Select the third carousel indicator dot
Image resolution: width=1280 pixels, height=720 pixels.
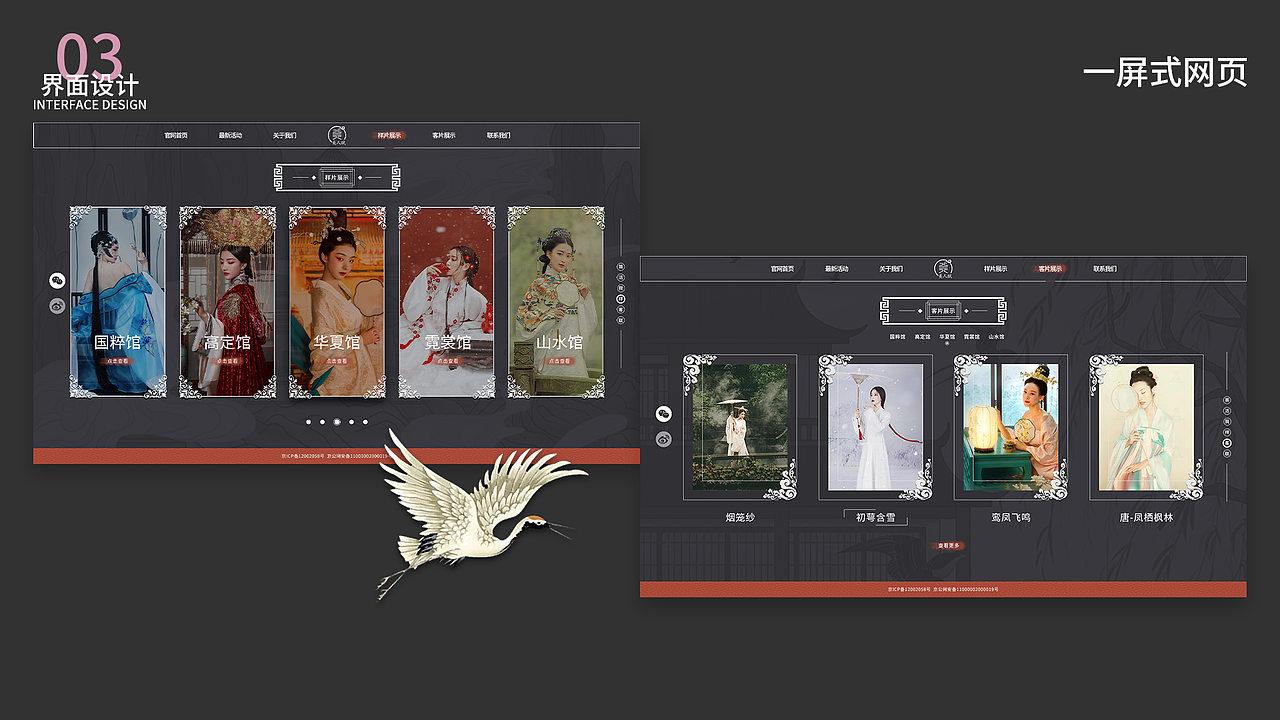click(337, 422)
